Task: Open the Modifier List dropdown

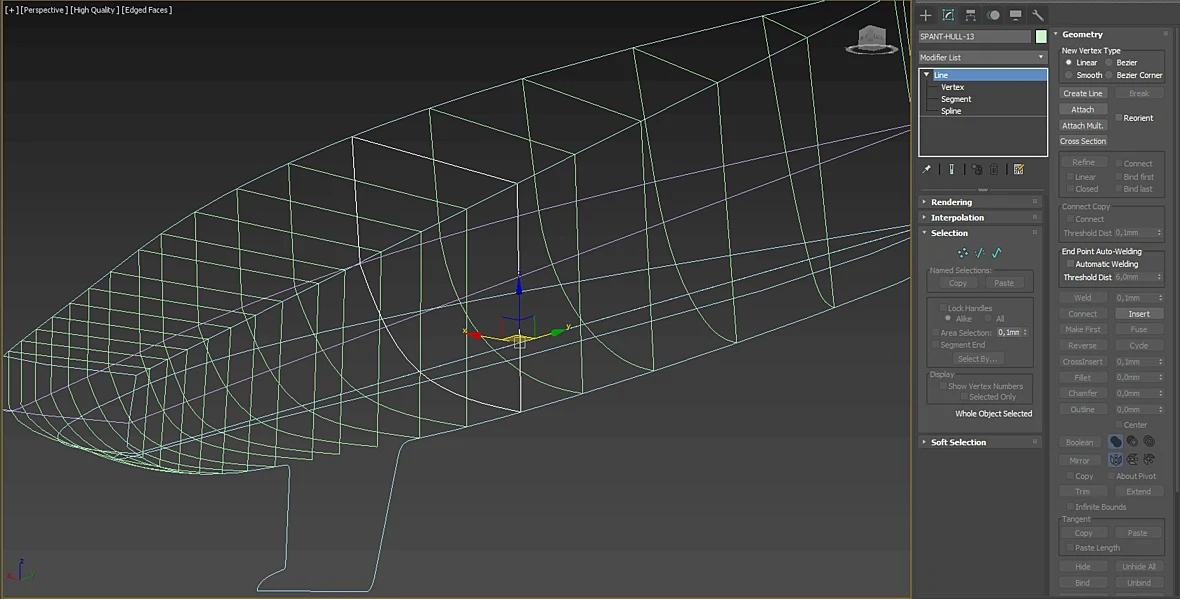Action: coord(983,57)
